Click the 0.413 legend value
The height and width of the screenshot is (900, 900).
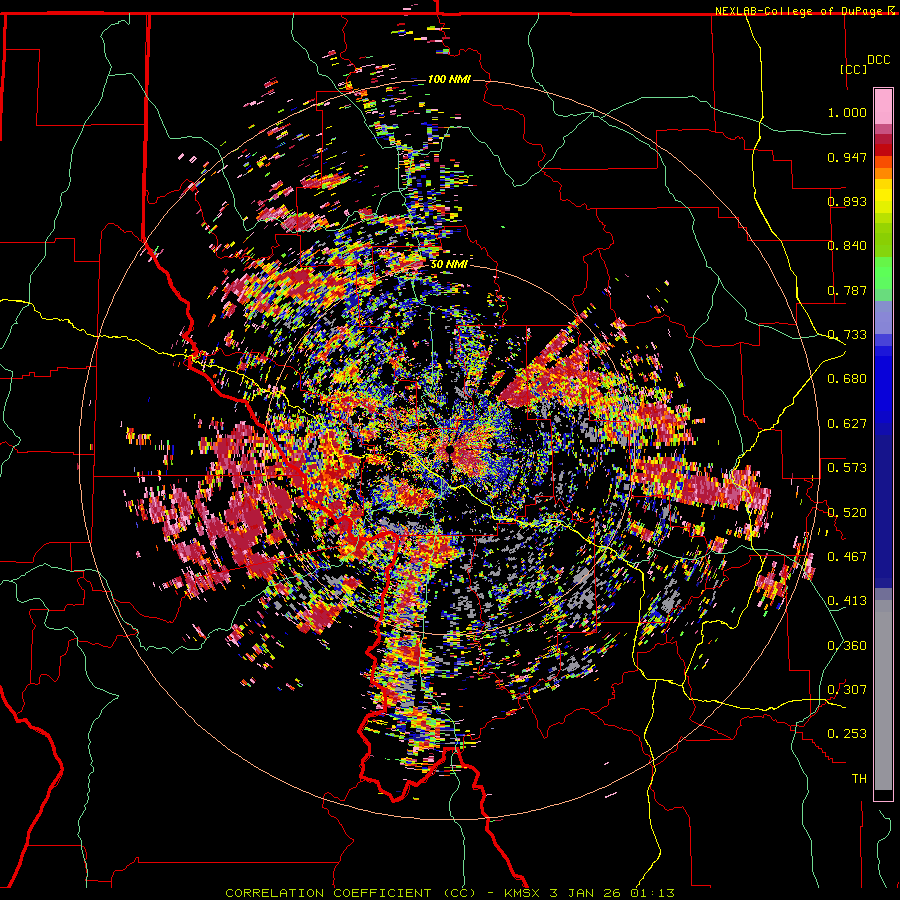847,601
